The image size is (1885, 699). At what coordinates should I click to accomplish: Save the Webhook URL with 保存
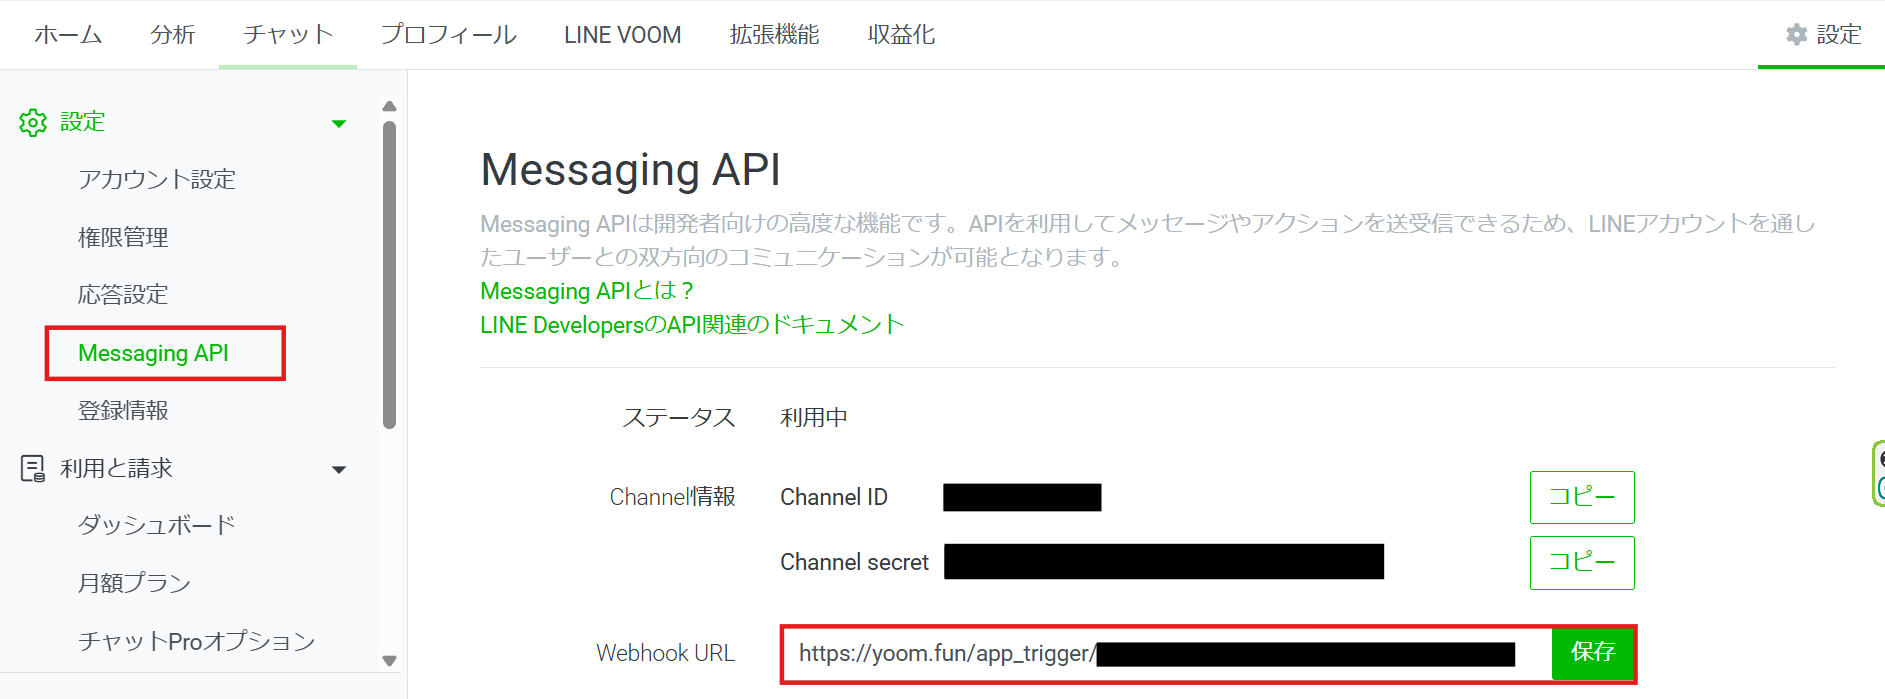coord(1593,652)
